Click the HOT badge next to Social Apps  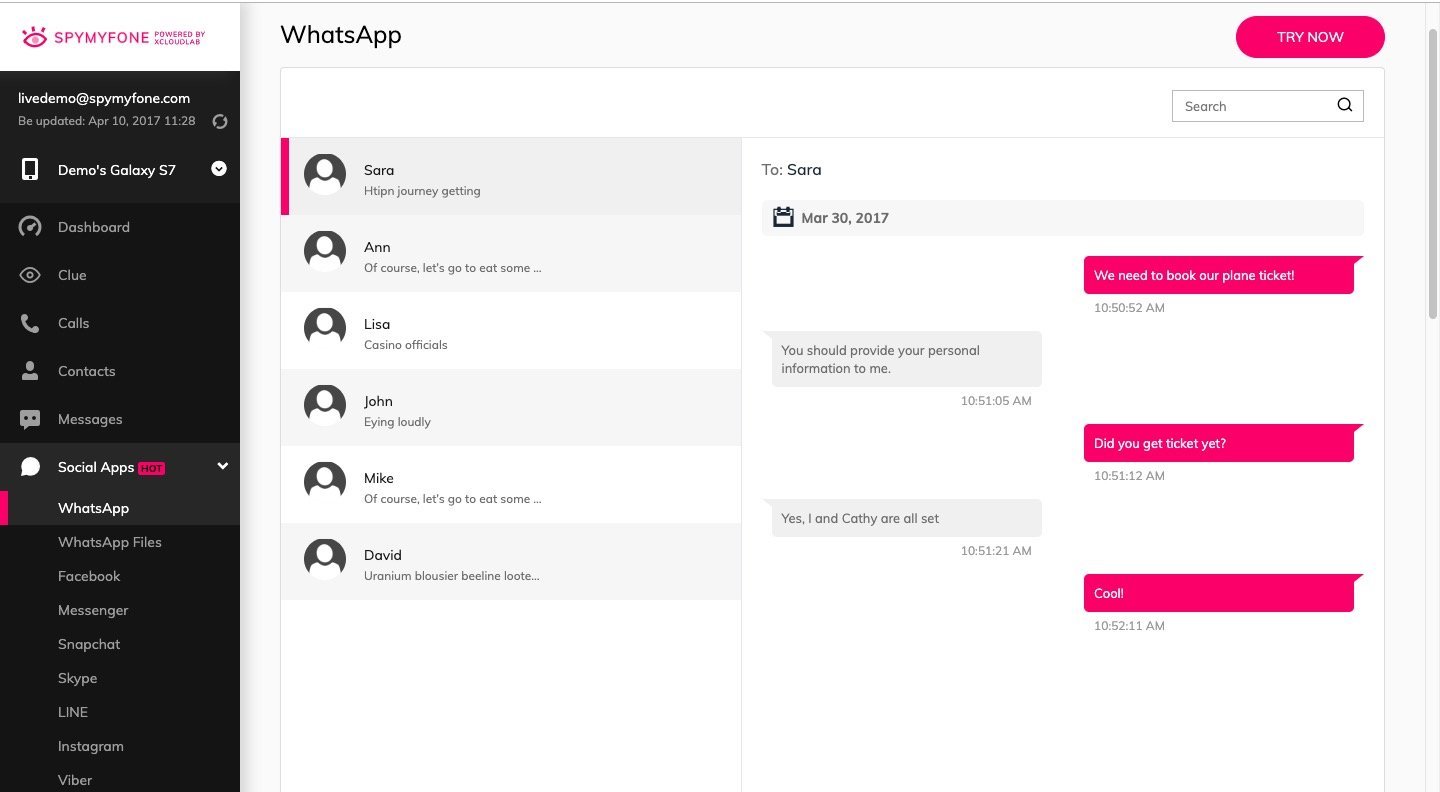click(151, 468)
